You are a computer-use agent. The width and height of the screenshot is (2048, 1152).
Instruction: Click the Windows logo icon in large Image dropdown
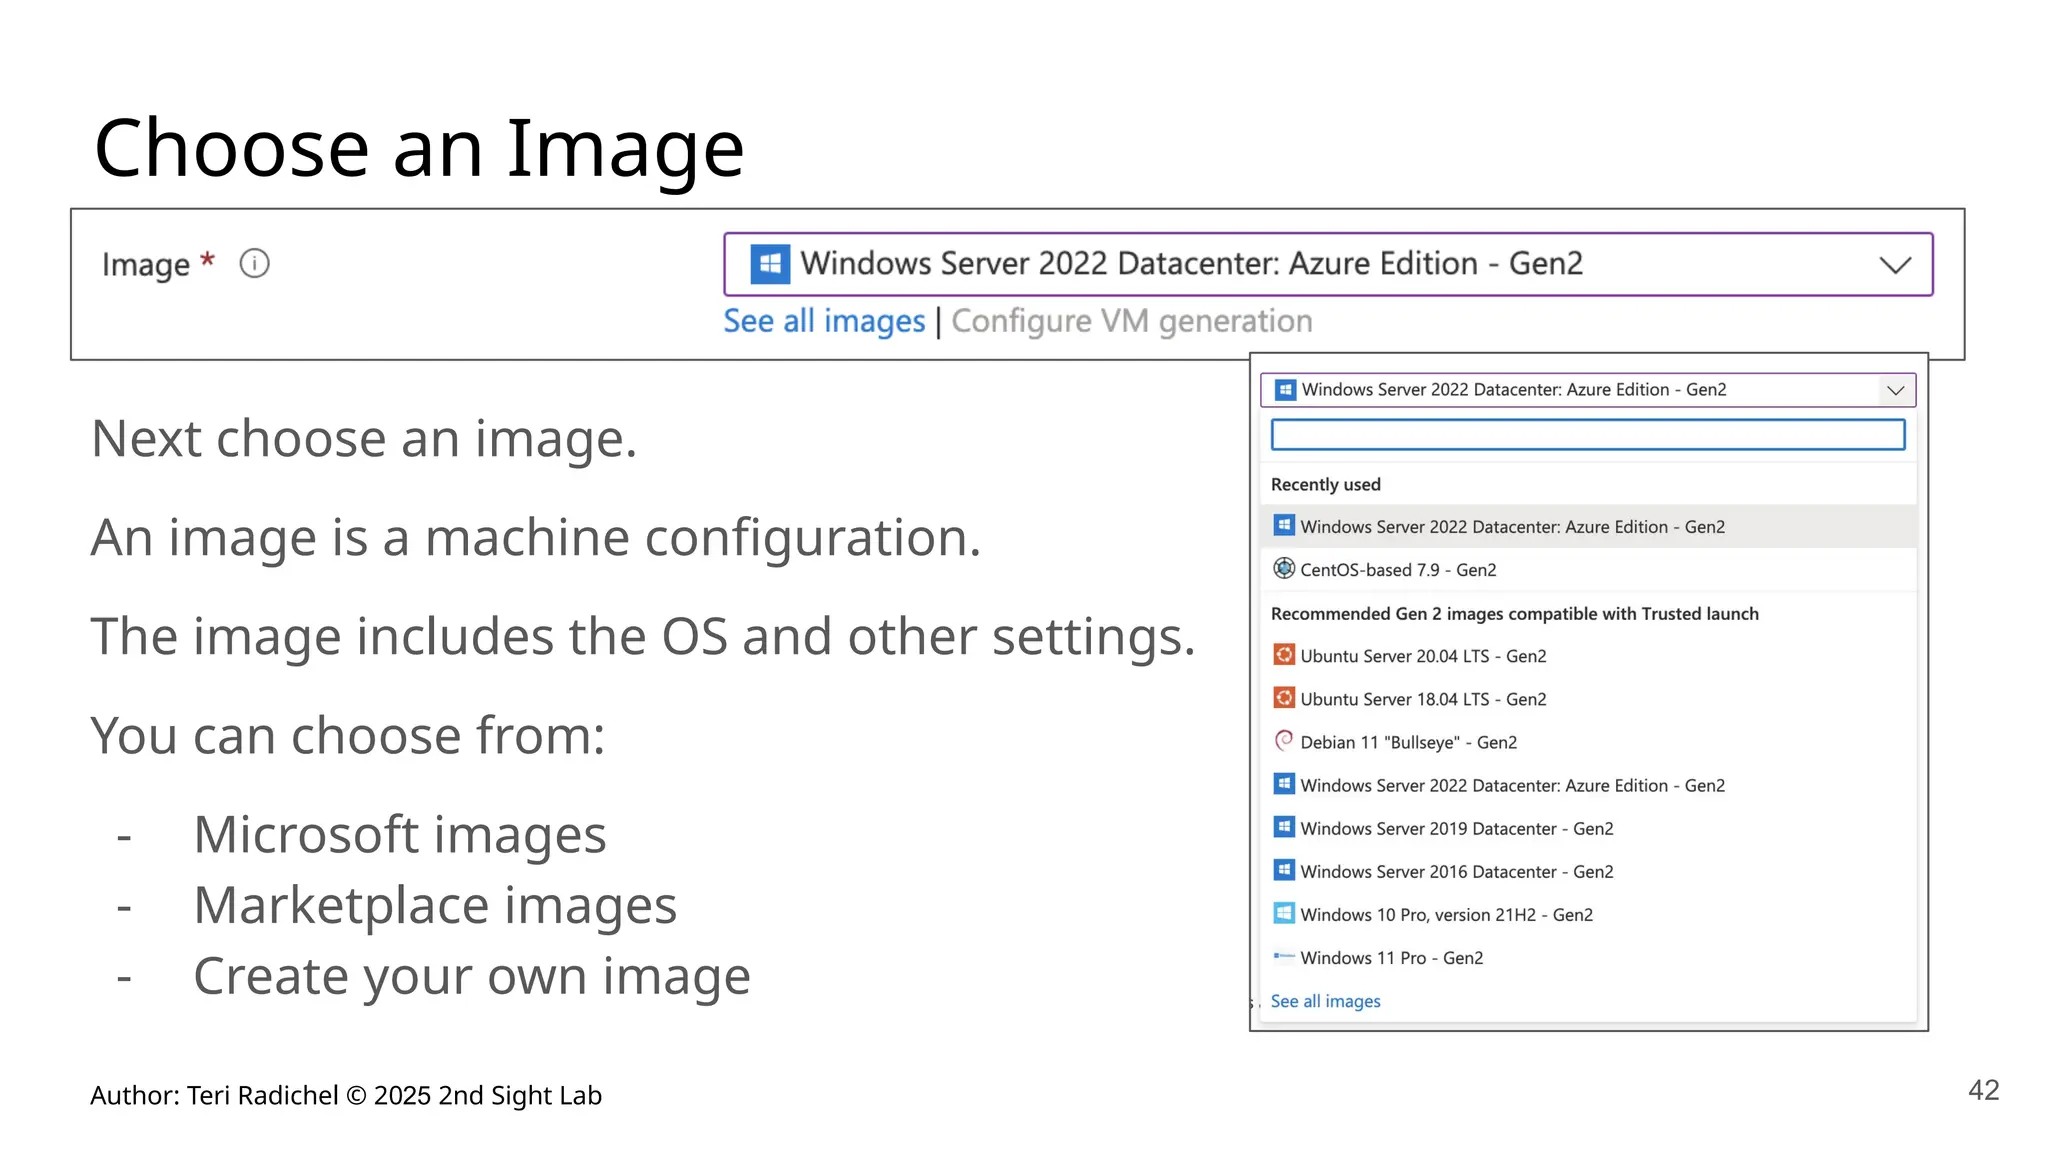pyautogui.click(x=770, y=264)
